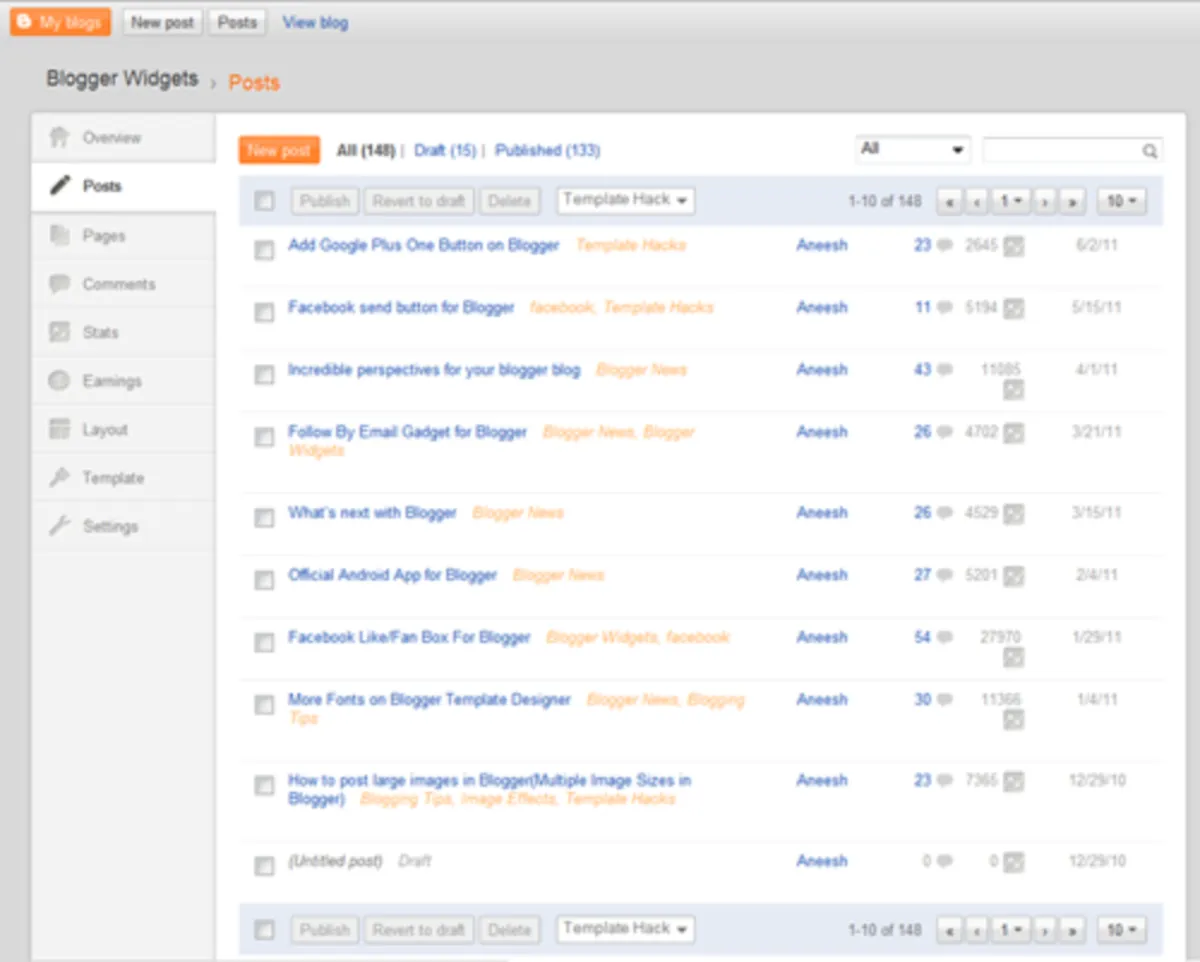Select checkbox for Official Android App post
The image size is (1200, 962).
click(264, 581)
